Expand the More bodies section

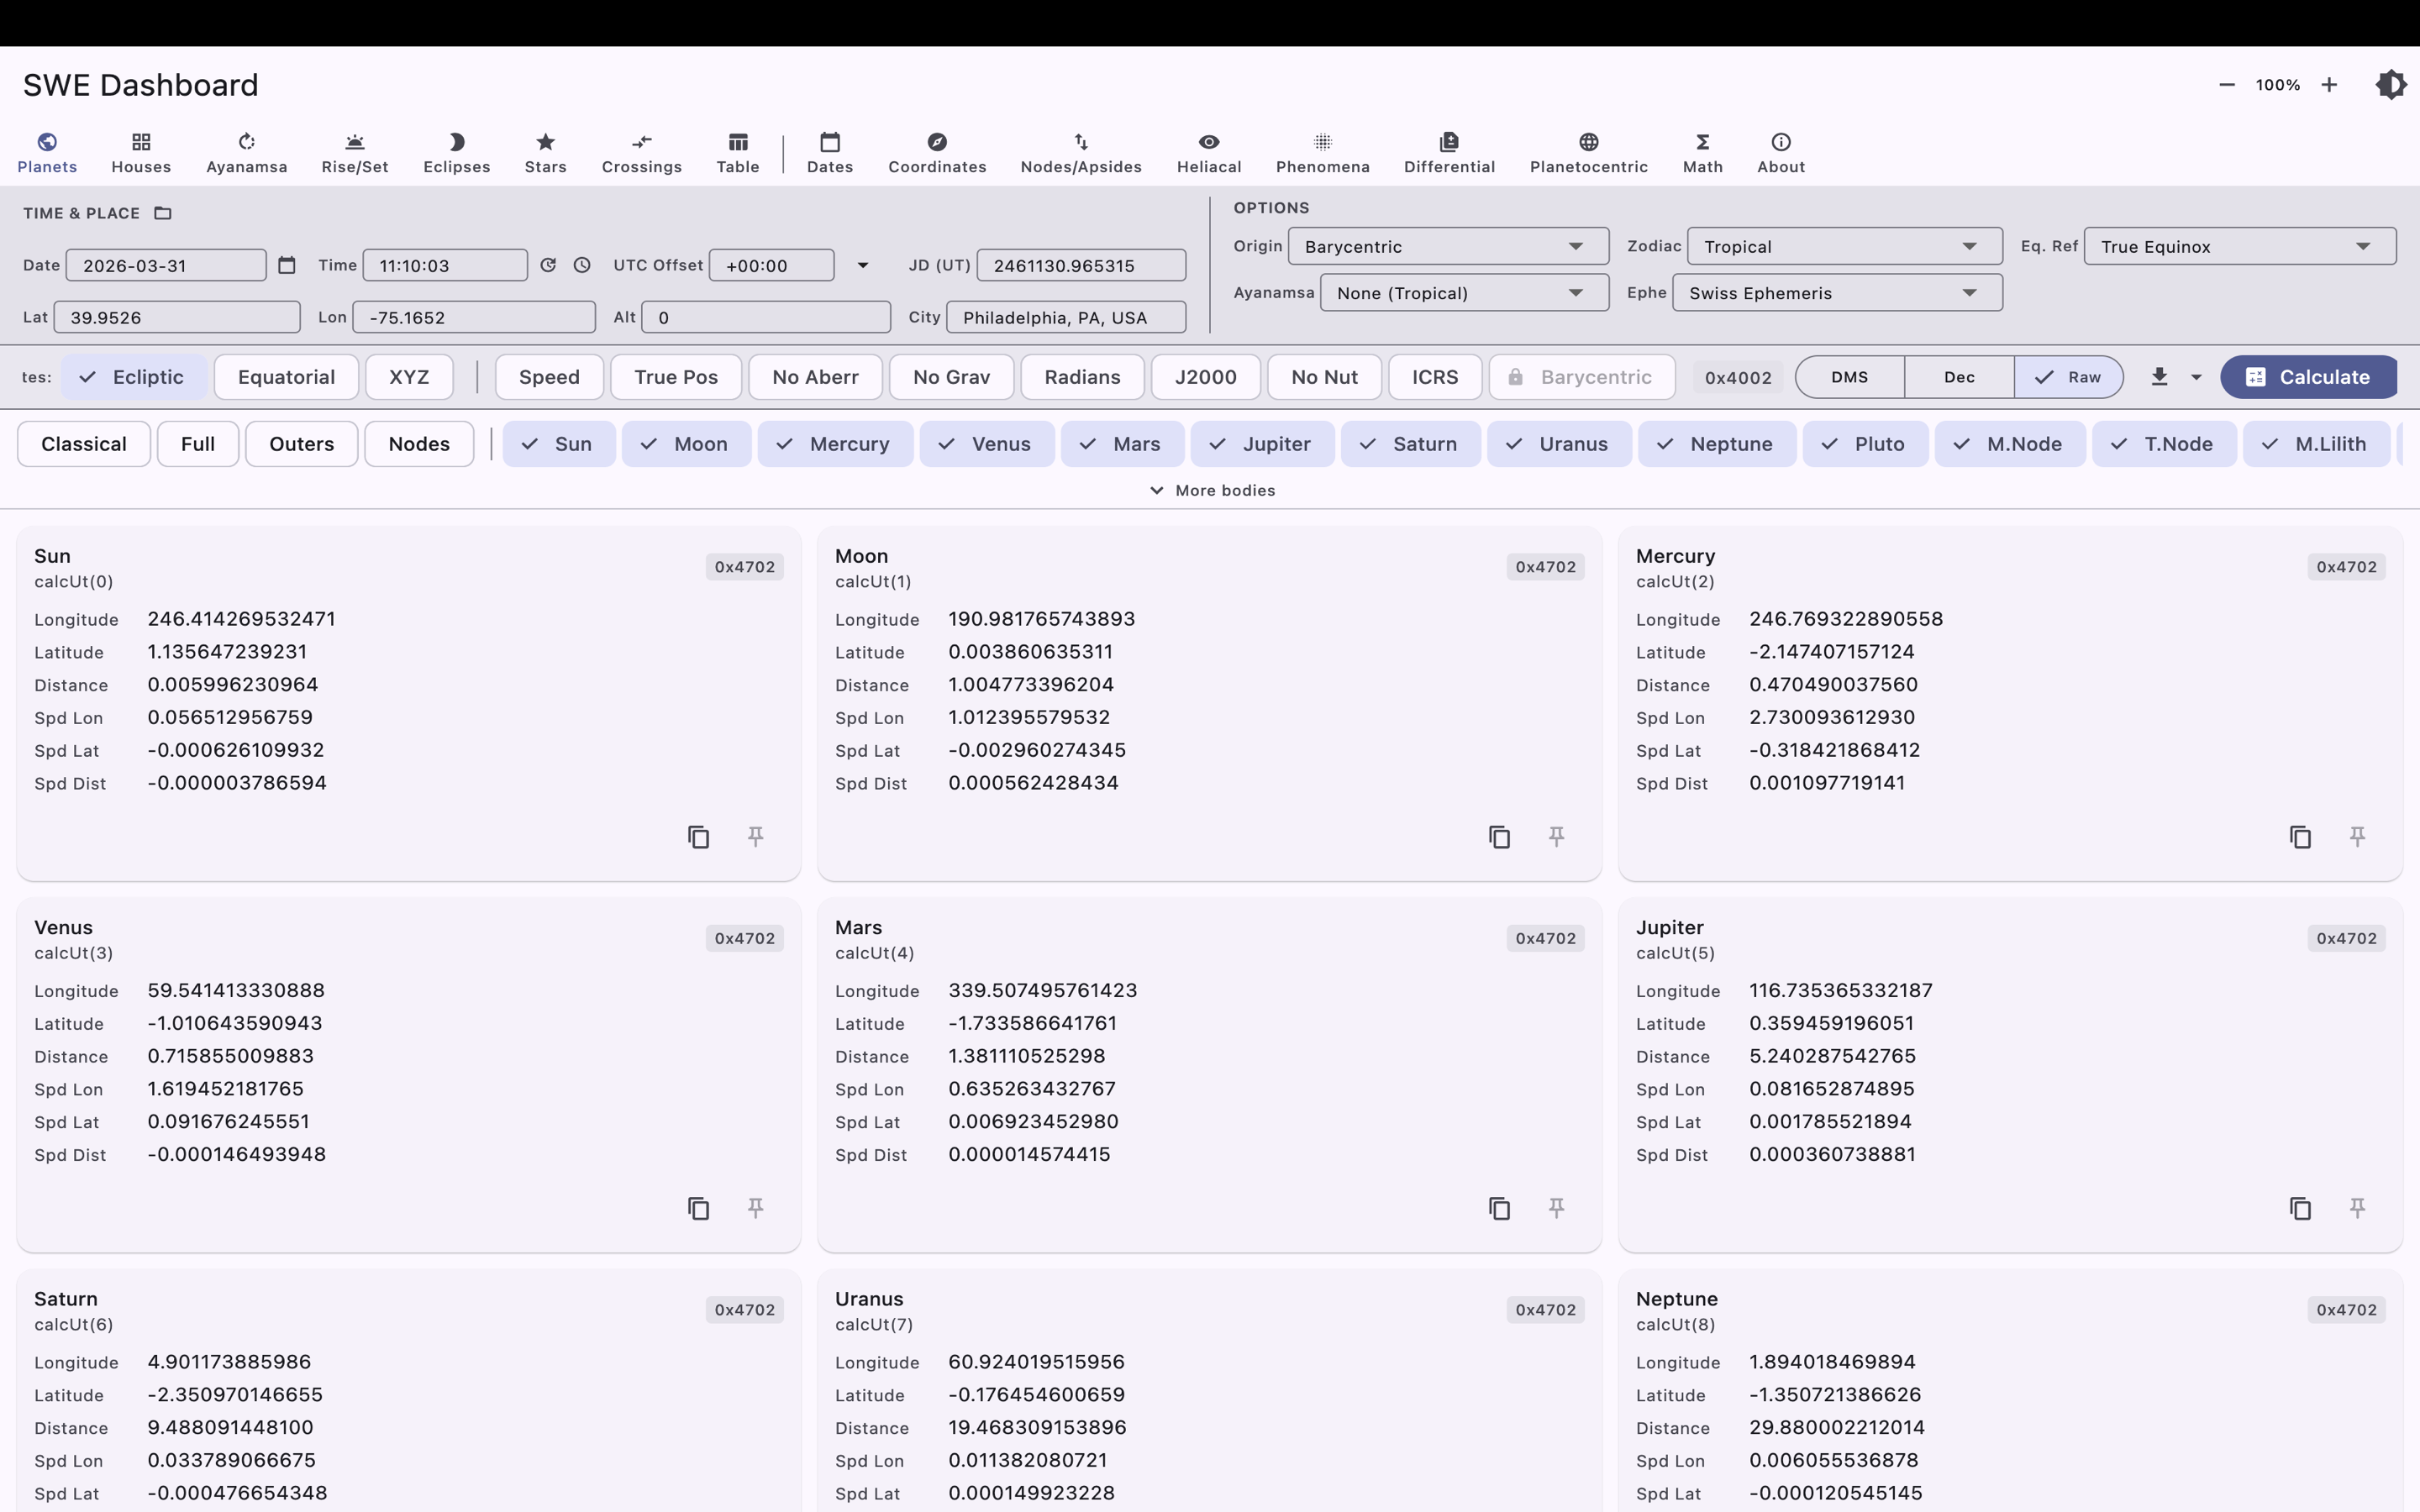coord(1212,490)
